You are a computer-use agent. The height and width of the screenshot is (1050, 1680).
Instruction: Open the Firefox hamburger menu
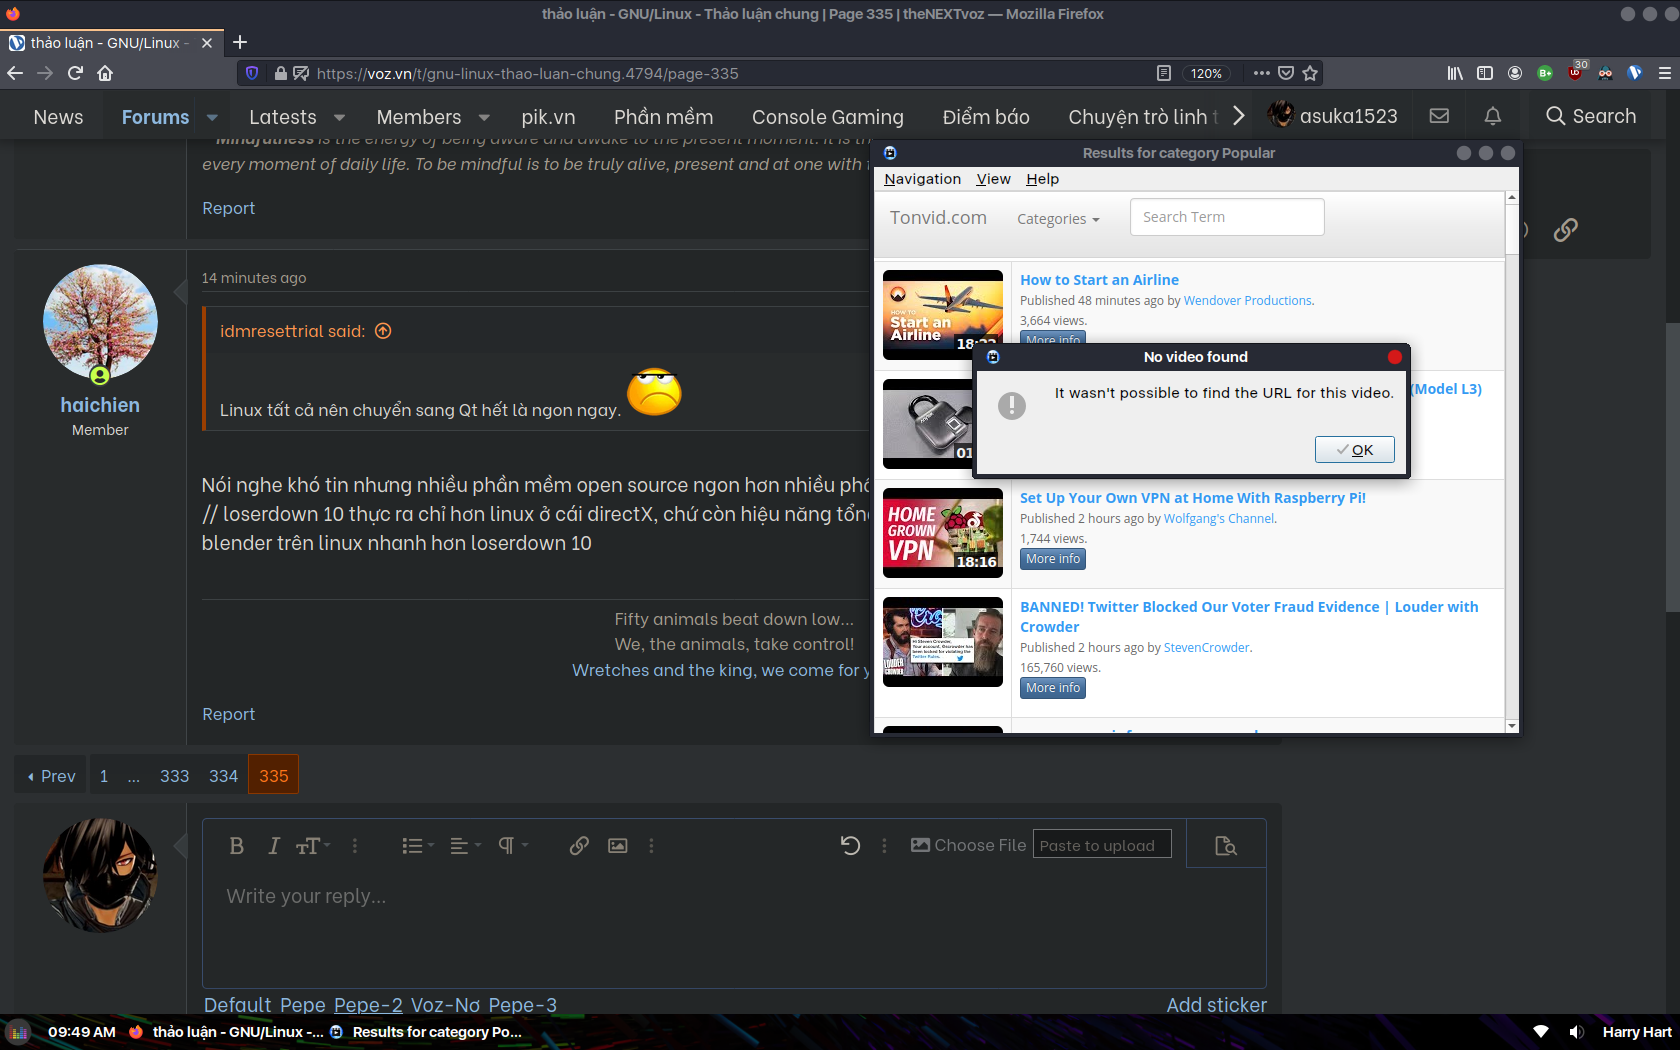(1665, 73)
